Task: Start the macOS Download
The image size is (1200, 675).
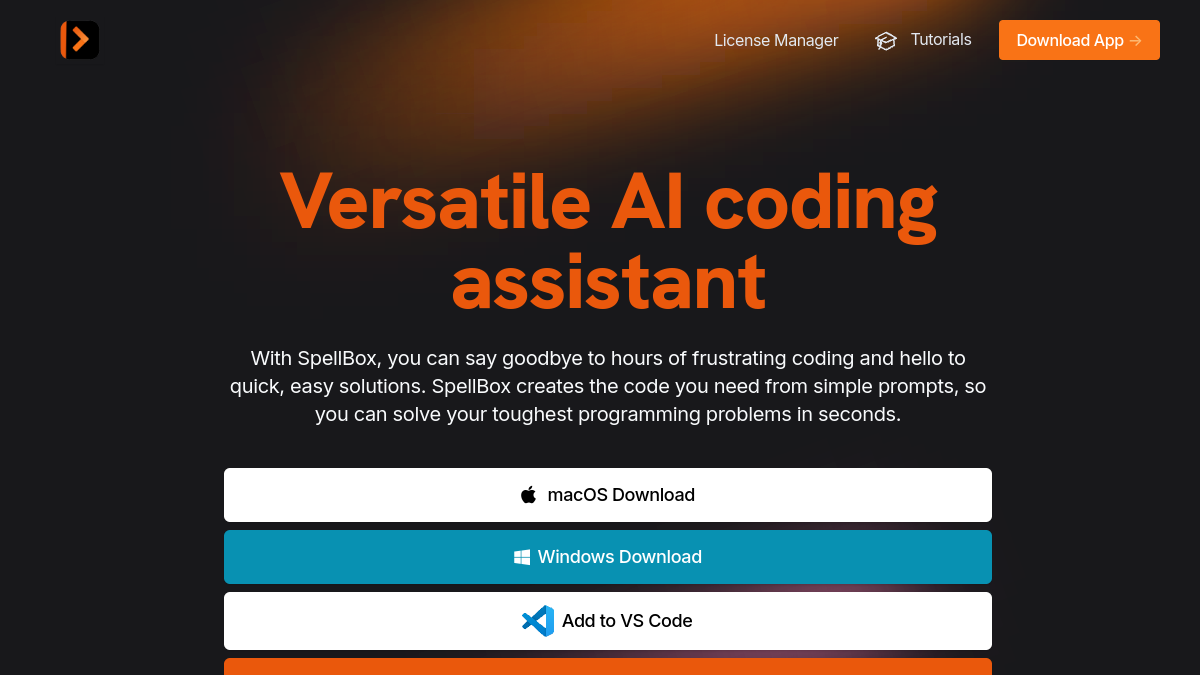Action: 608,495
